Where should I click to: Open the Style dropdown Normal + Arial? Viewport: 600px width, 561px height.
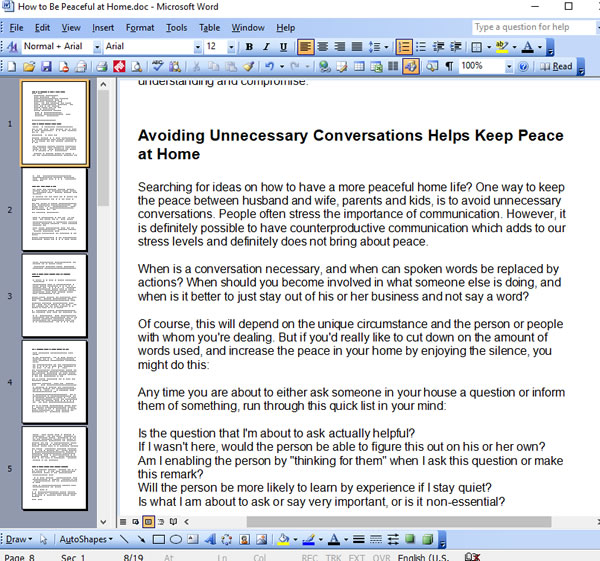point(97,47)
